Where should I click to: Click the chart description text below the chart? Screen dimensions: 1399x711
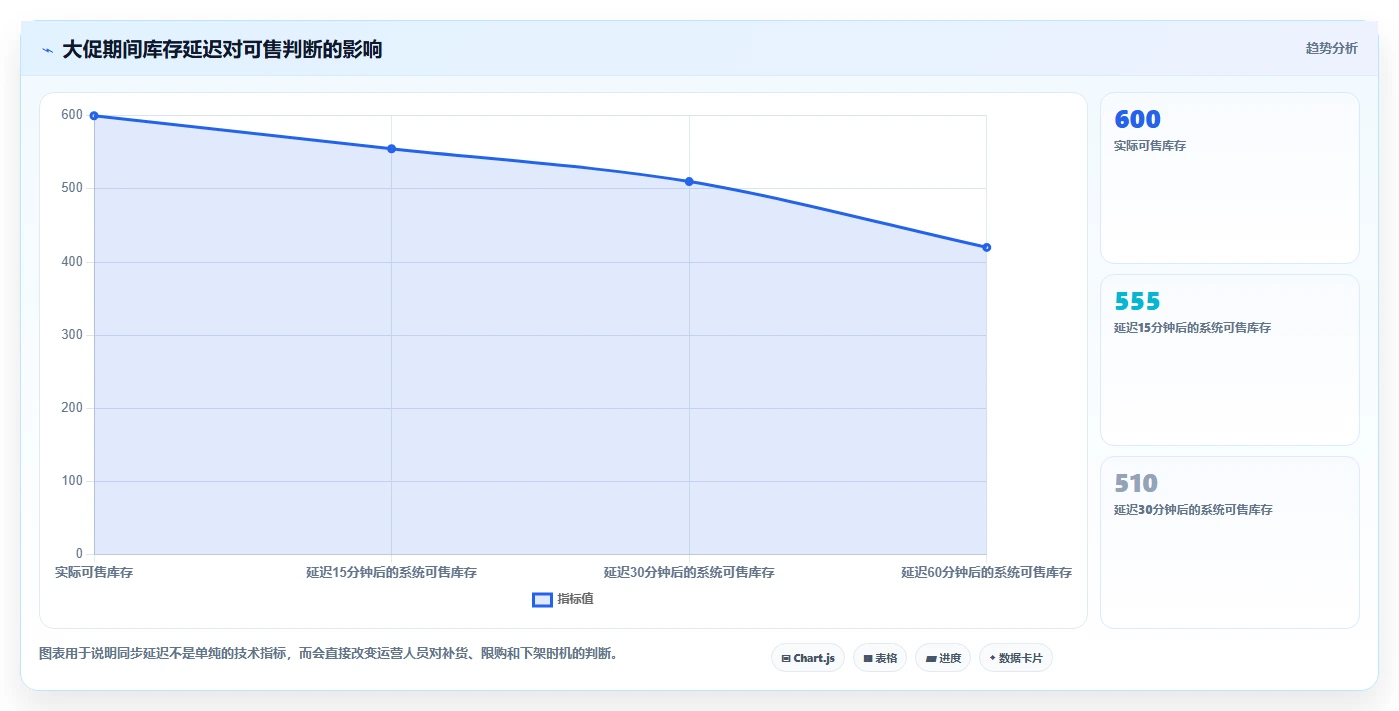click(328, 654)
